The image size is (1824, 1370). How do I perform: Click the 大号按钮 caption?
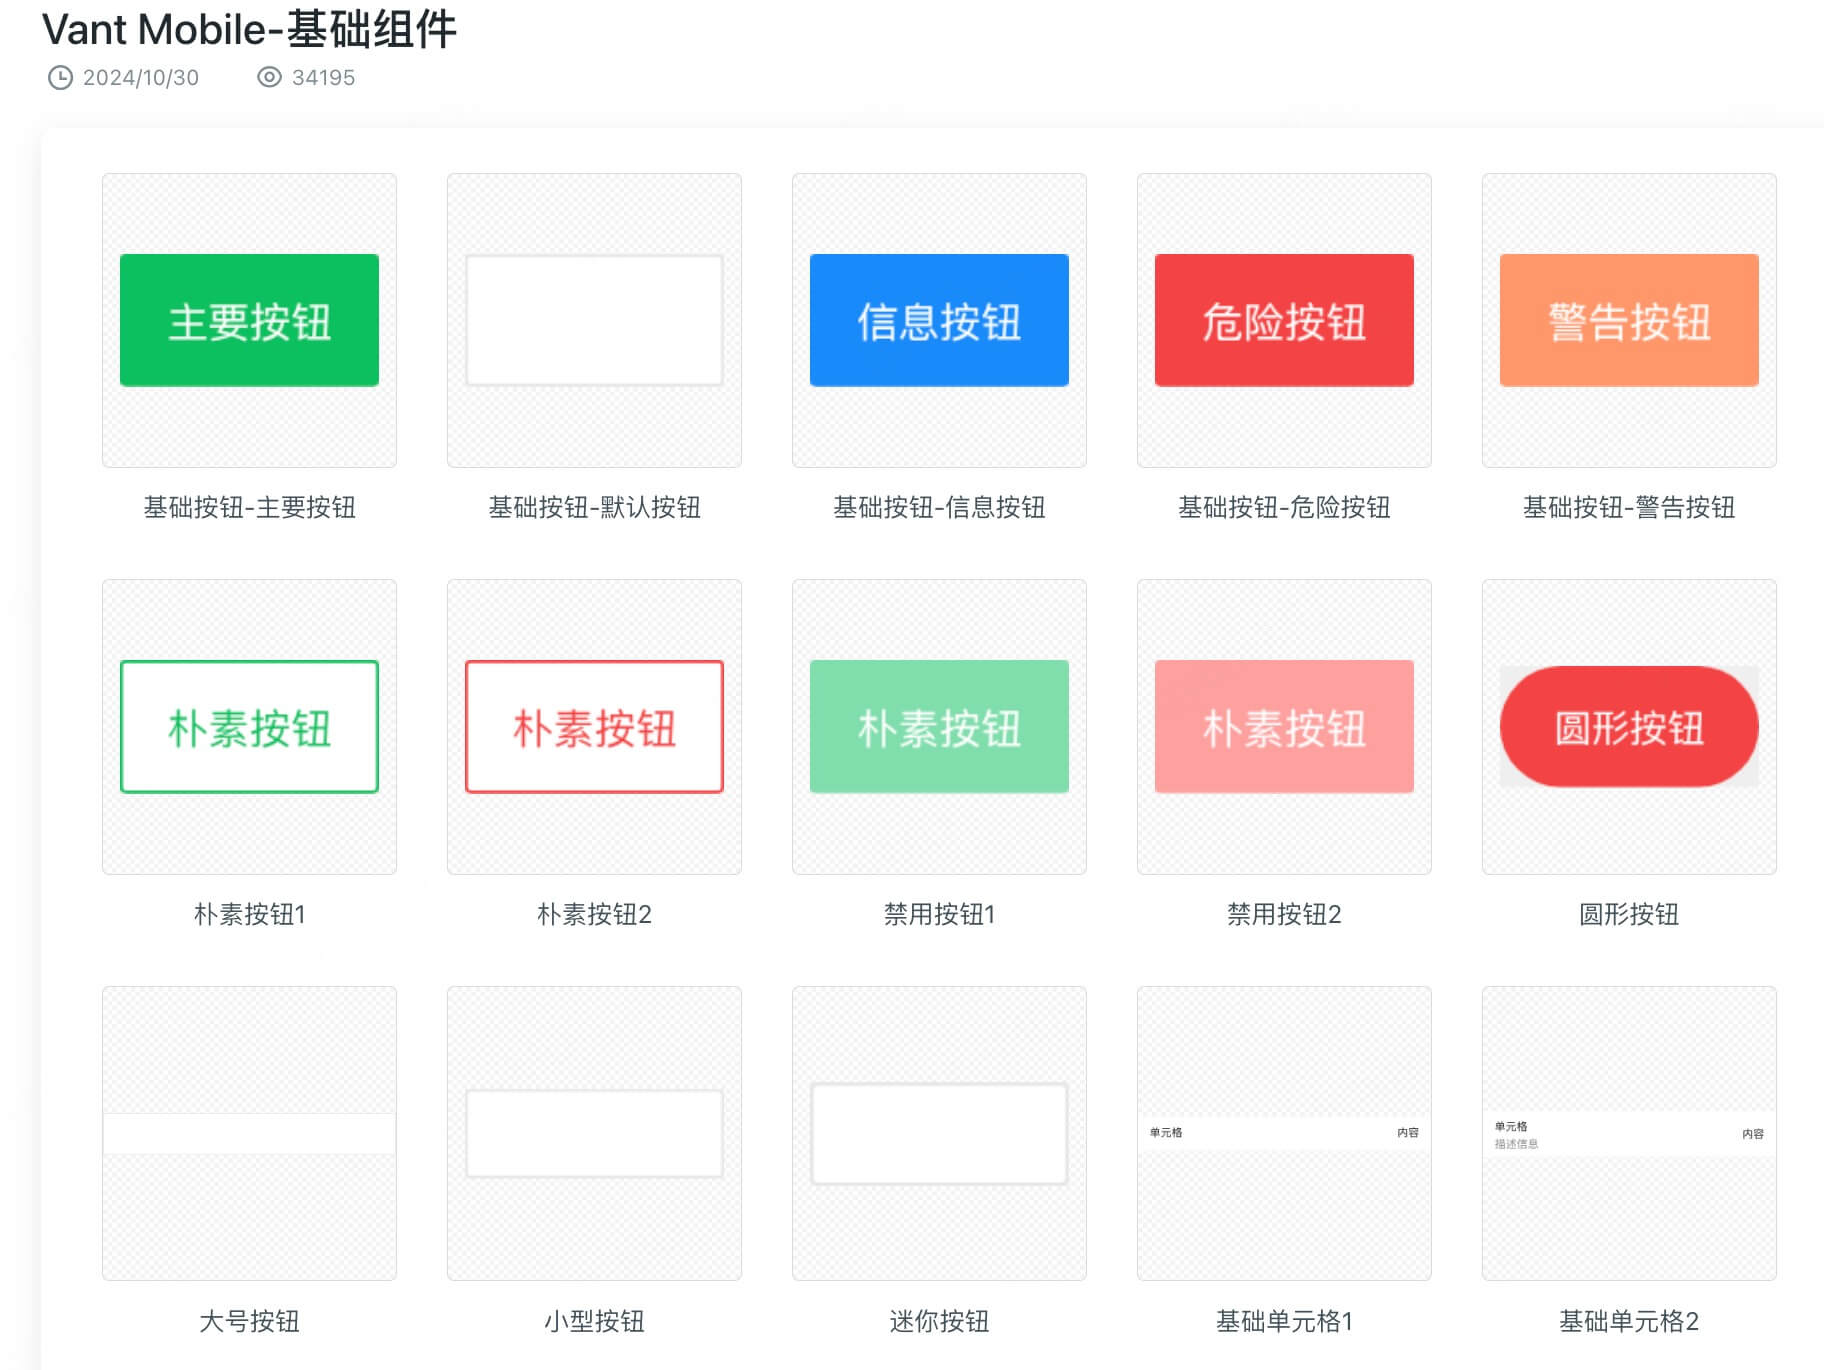249,1321
